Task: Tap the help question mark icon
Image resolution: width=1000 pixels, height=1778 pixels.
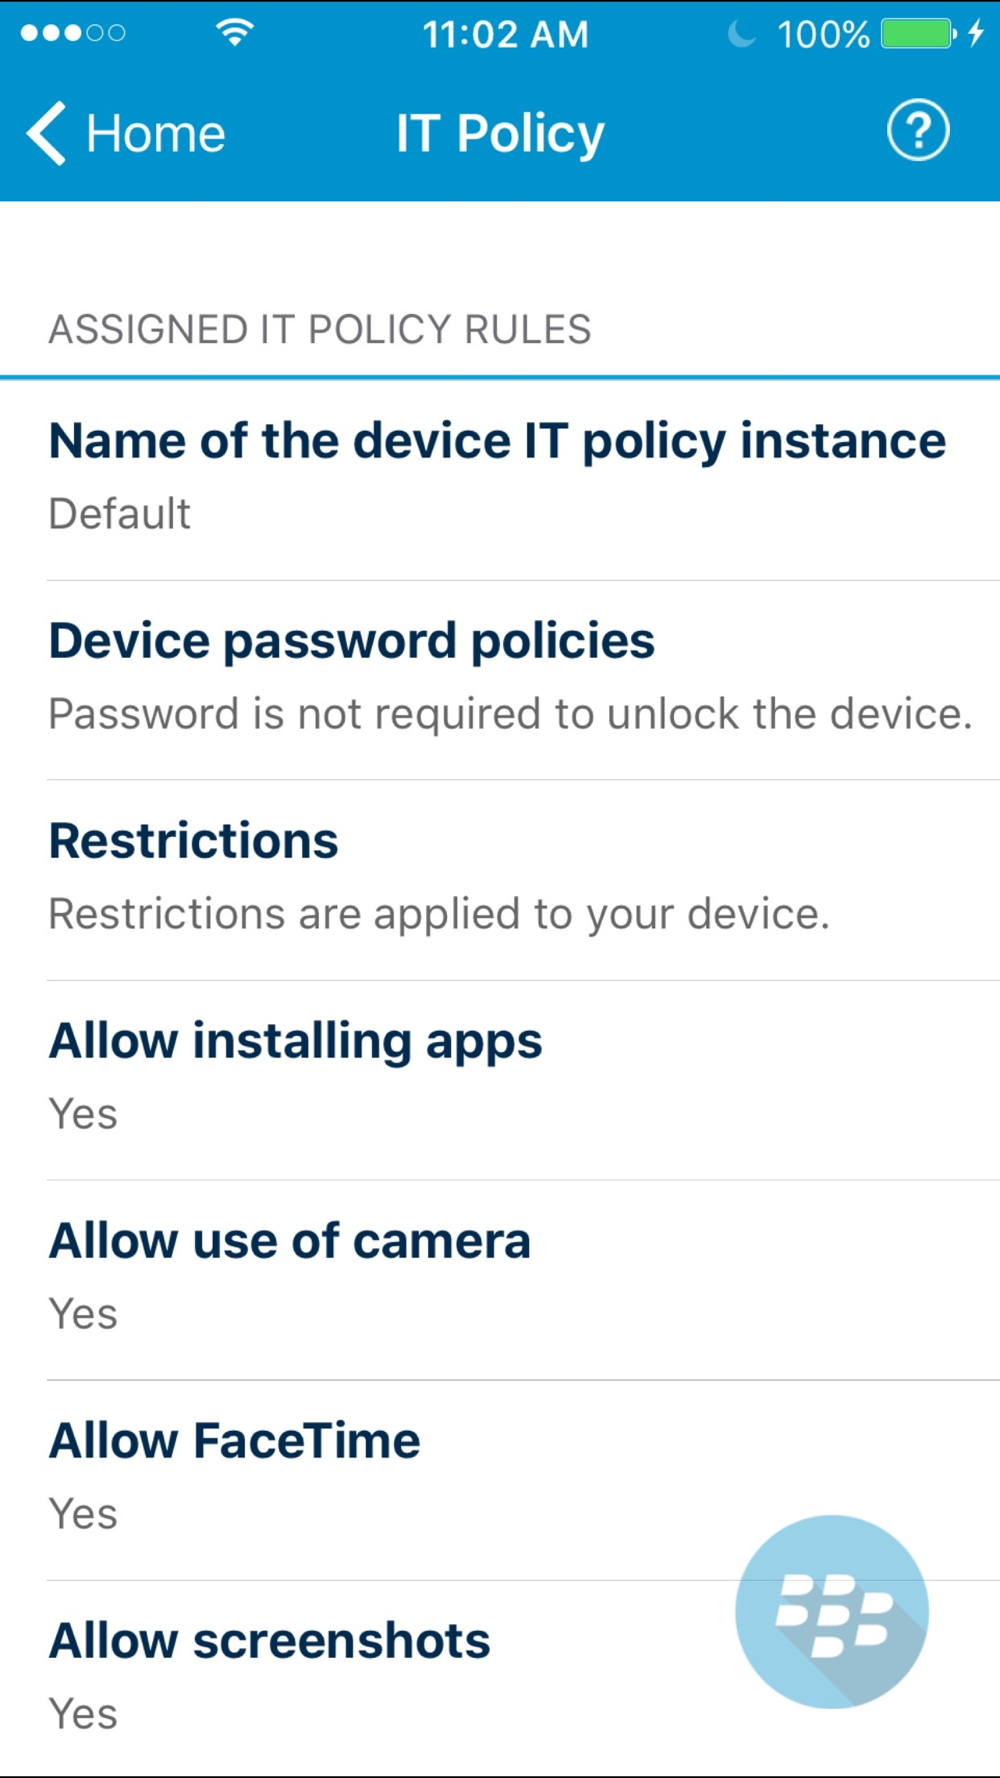Action: tap(917, 131)
